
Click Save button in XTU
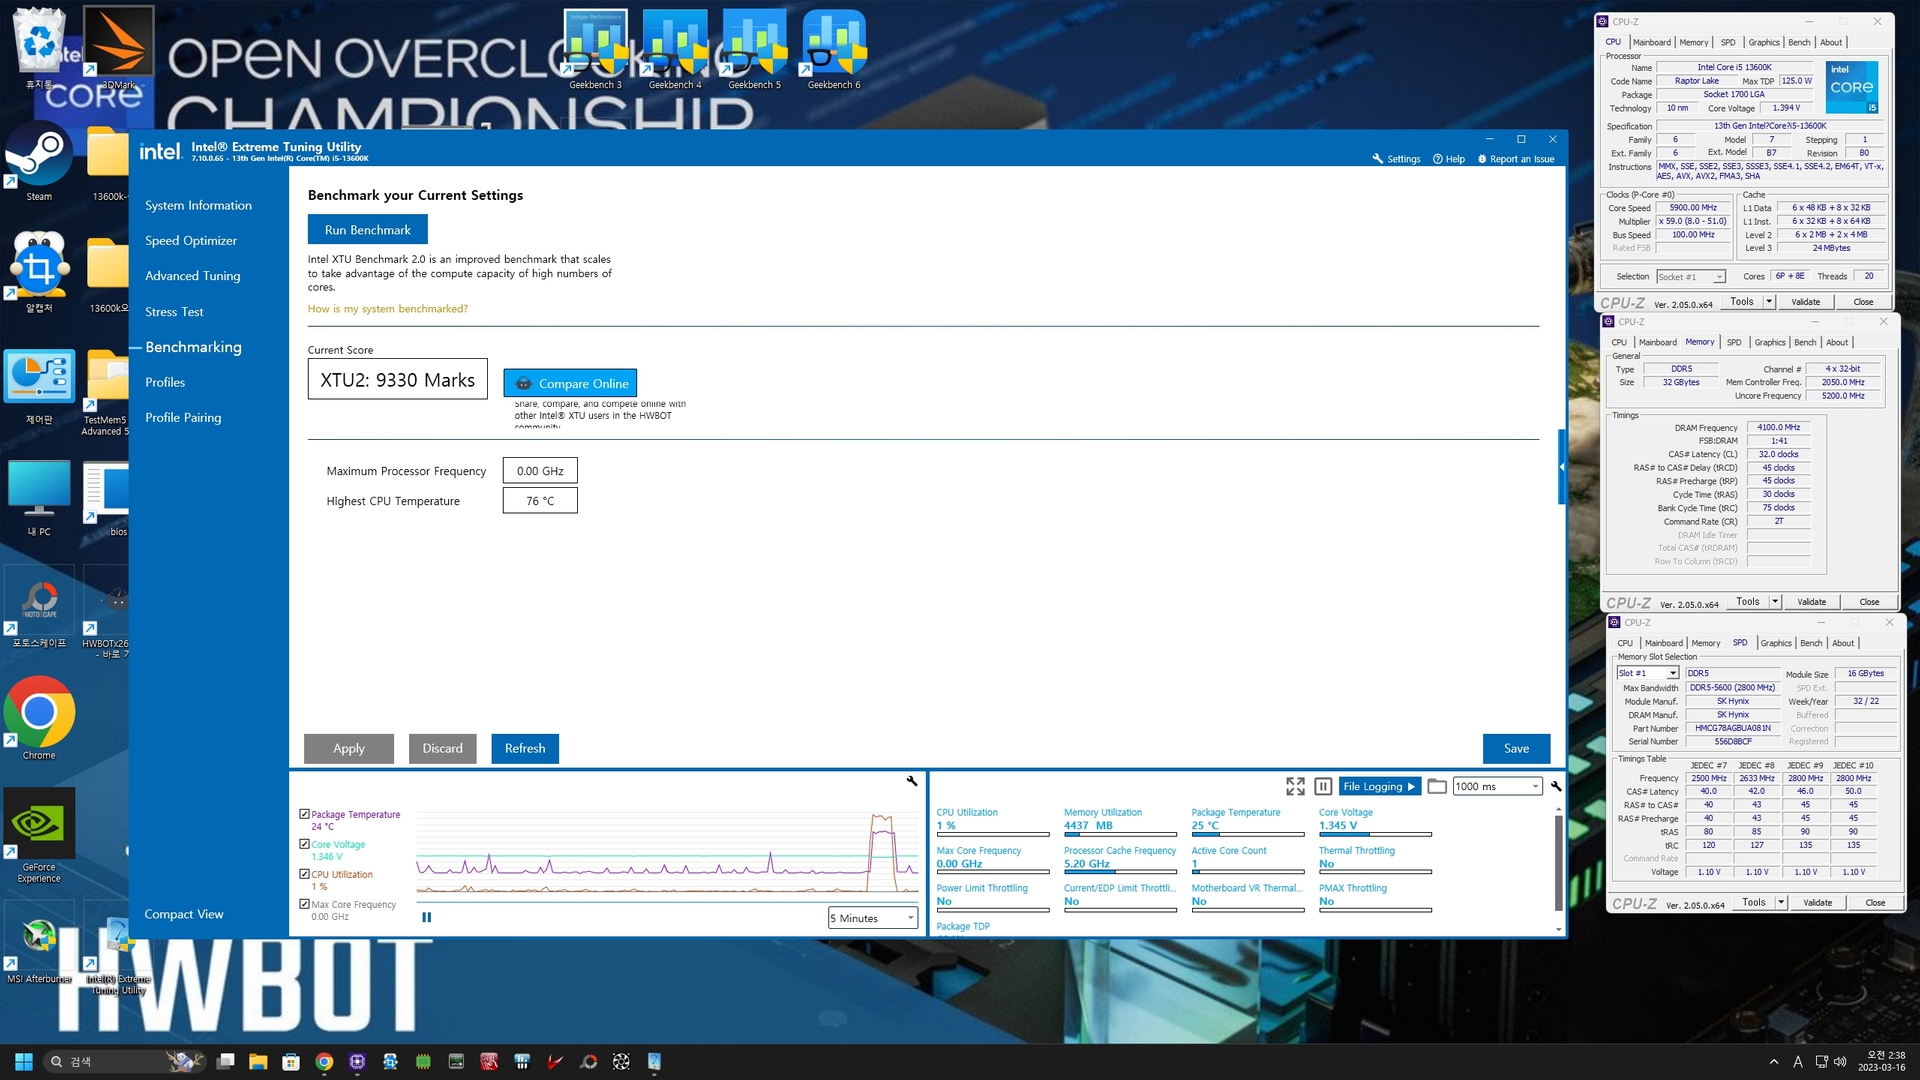tap(1516, 748)
